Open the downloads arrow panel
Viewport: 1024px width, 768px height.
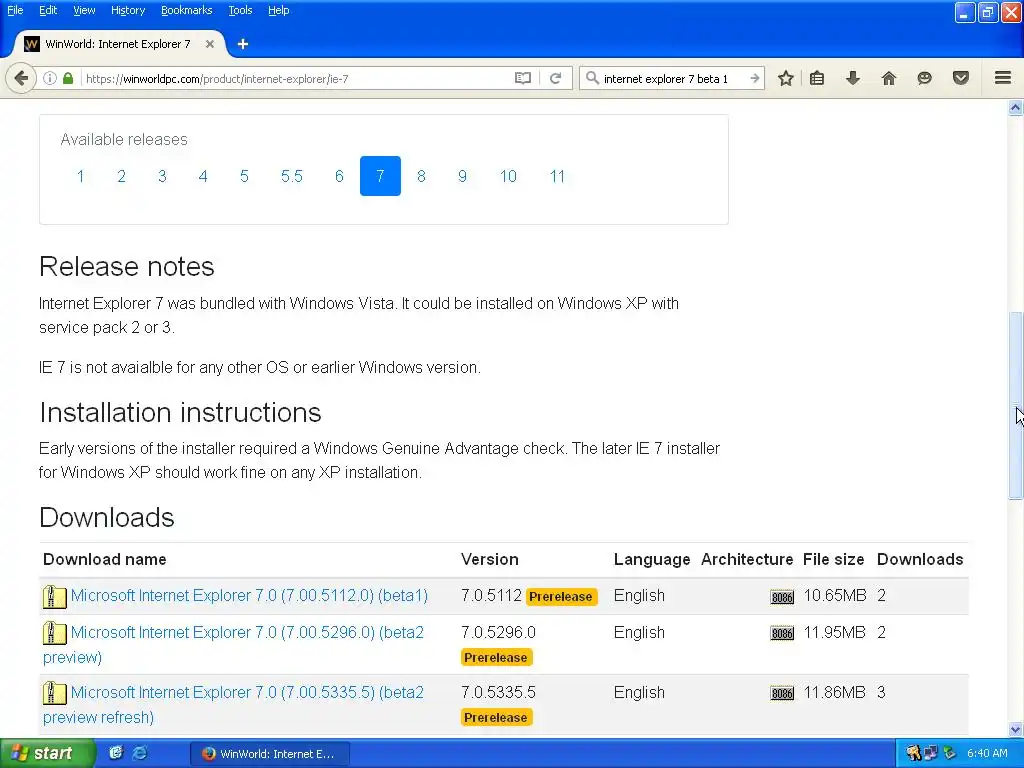[x=853, y=78]
